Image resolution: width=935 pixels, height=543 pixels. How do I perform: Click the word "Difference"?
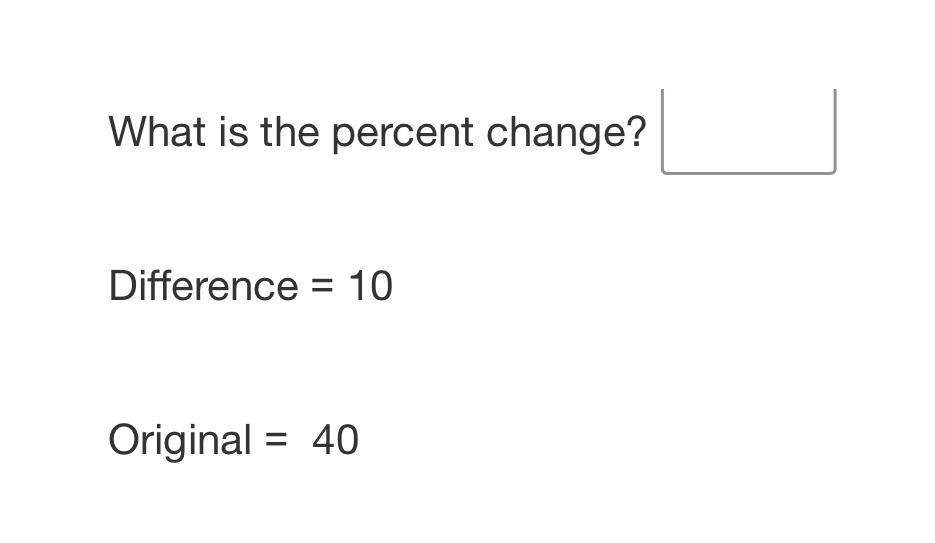(203, 286)
